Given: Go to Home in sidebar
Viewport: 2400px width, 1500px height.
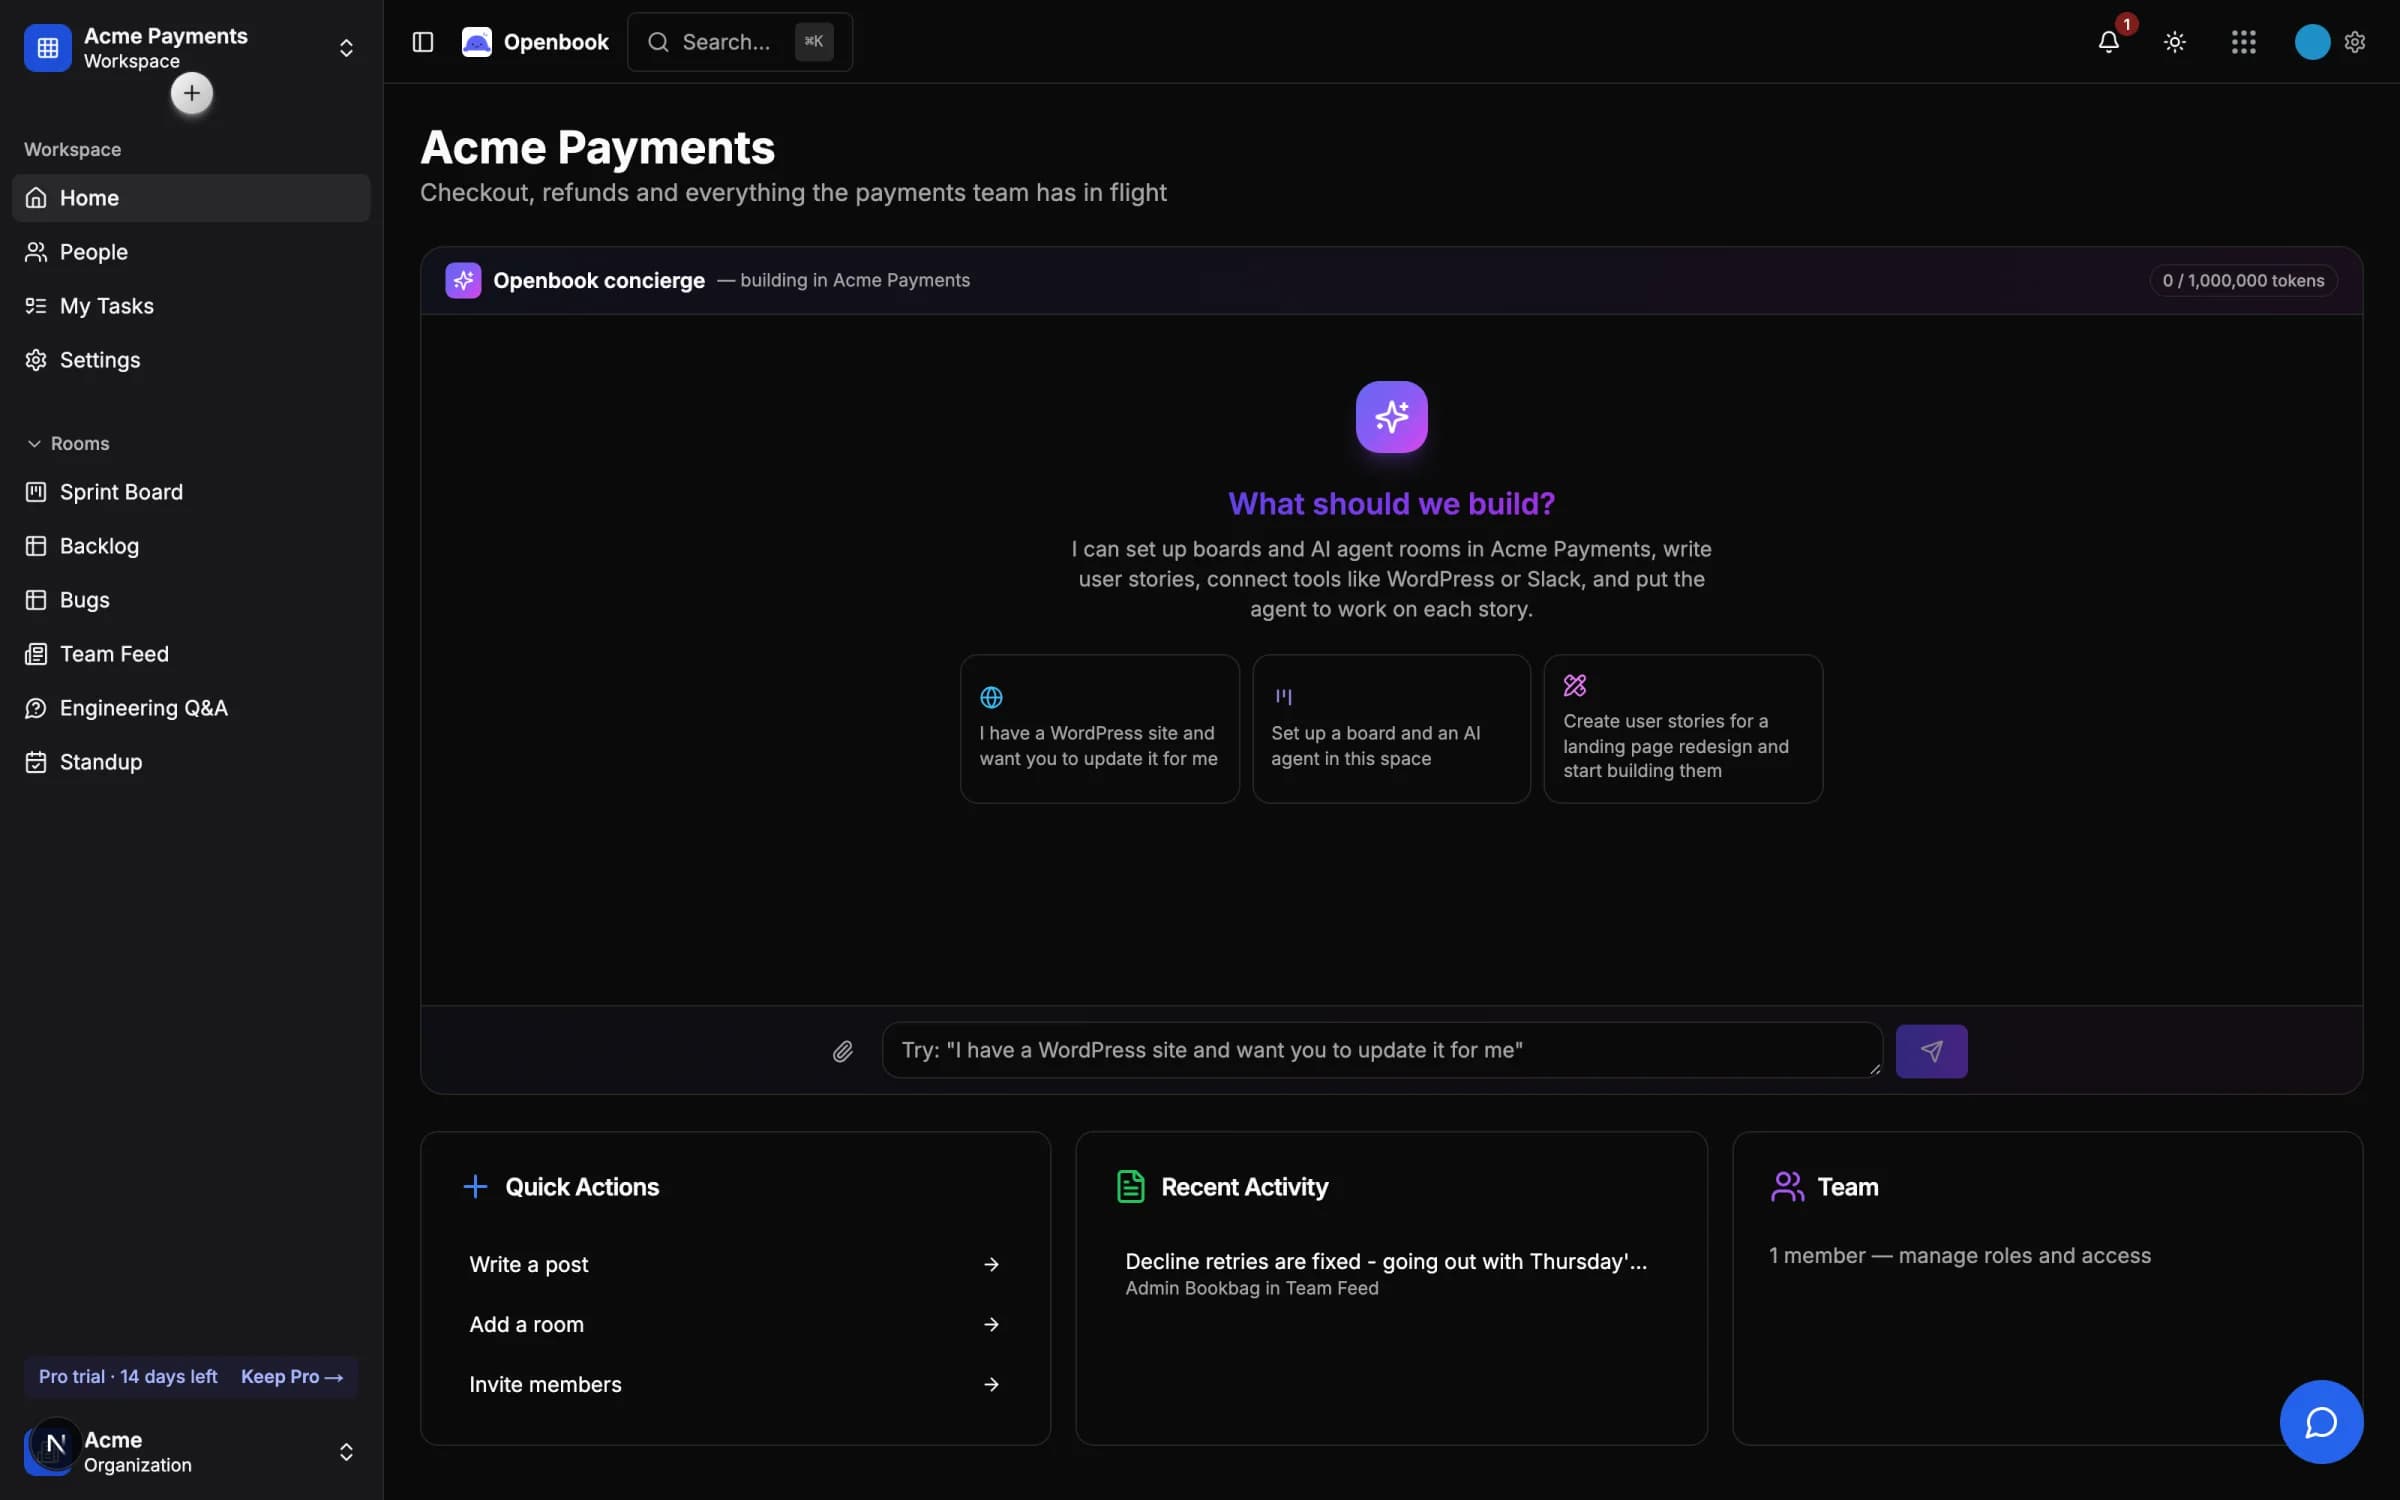Looking at the screenshot, I should (191, 198).
